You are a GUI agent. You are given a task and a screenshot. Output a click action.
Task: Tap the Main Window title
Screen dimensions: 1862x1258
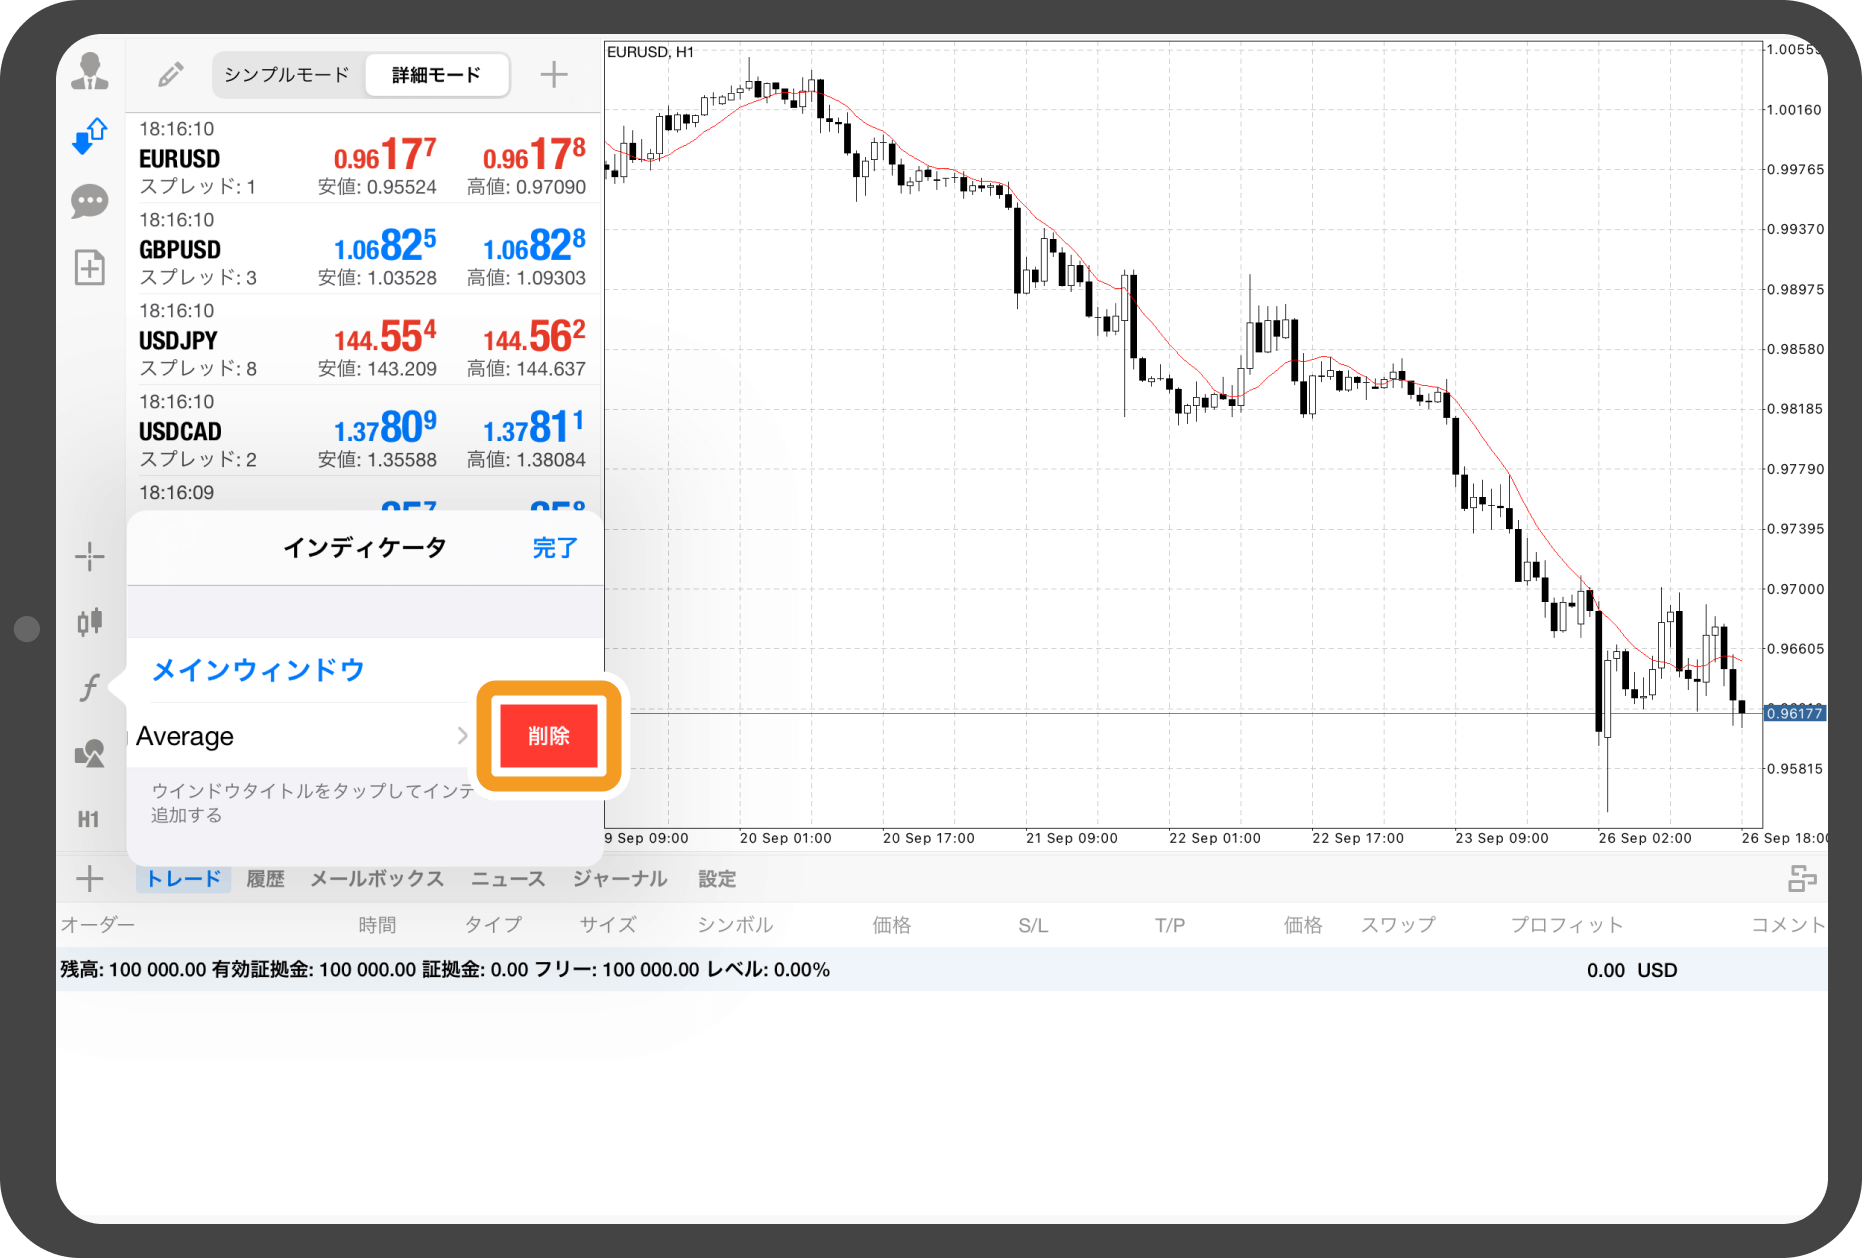coord(258,670)
